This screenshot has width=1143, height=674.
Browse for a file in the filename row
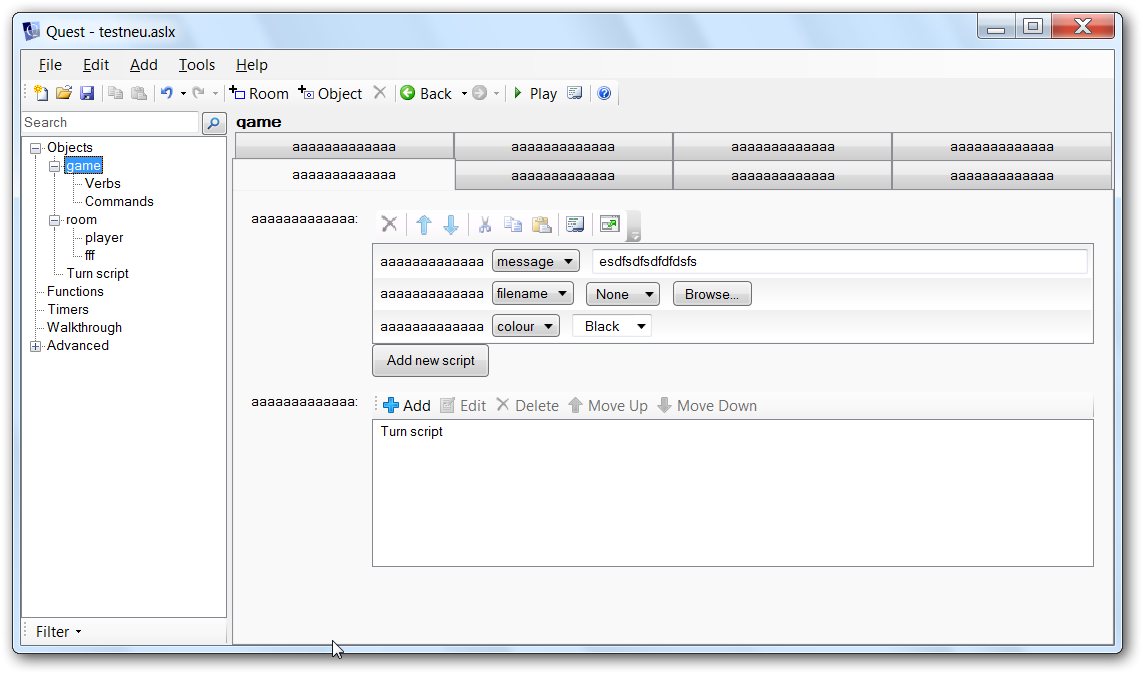711,293
